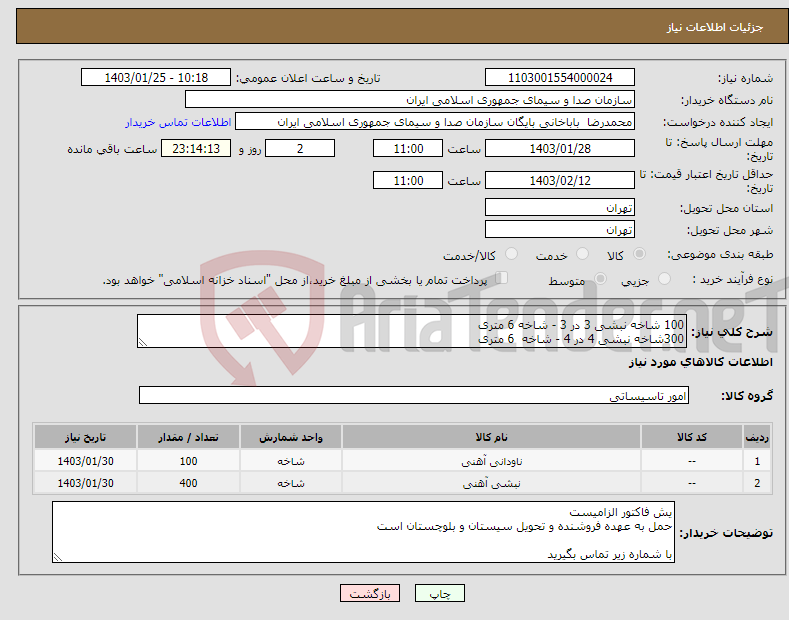Click the شاخه unit cell in row 1
Image resolution: width=789 pixels, height=620 pixels.
tap(291, 461)
